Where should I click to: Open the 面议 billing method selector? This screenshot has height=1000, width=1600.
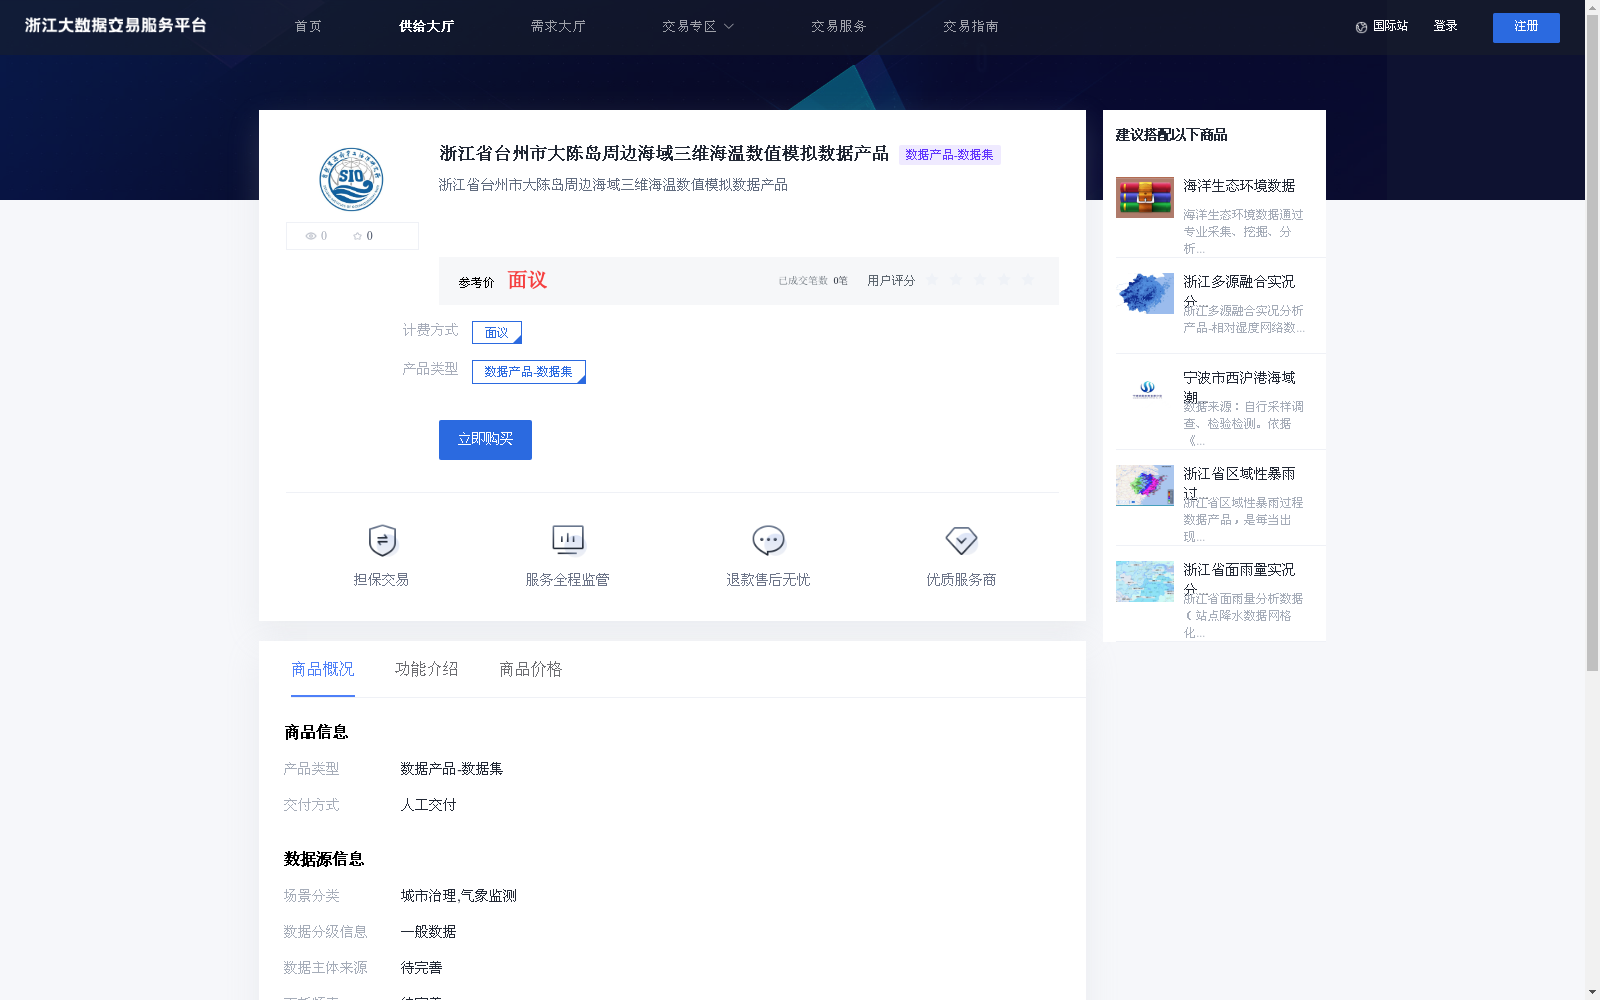pos(495,332)
